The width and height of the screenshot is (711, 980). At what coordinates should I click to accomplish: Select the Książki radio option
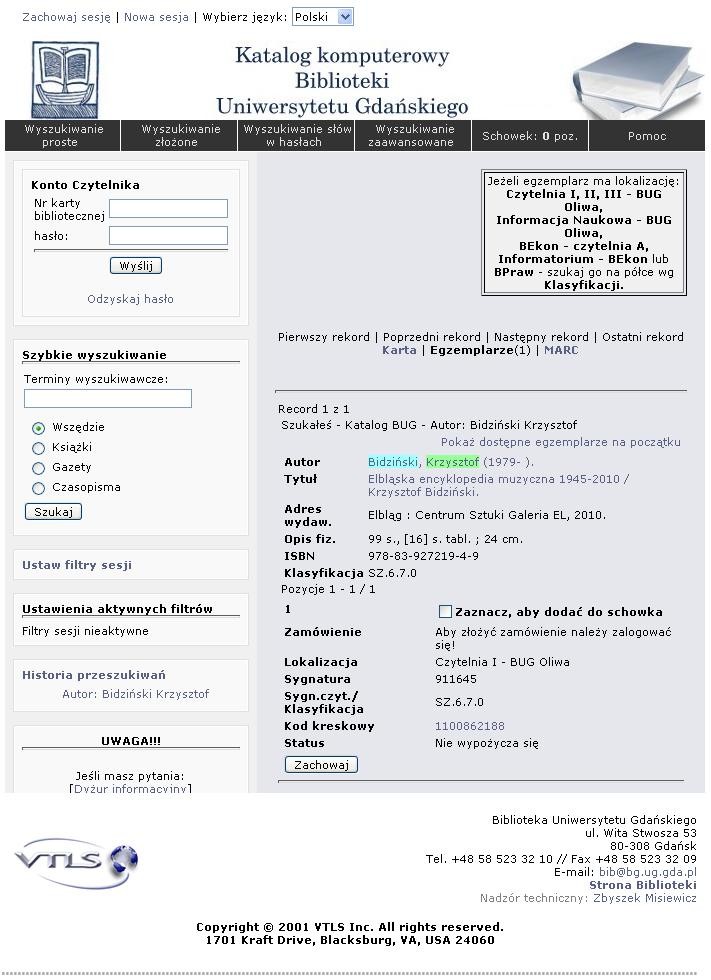click(39, 448)
